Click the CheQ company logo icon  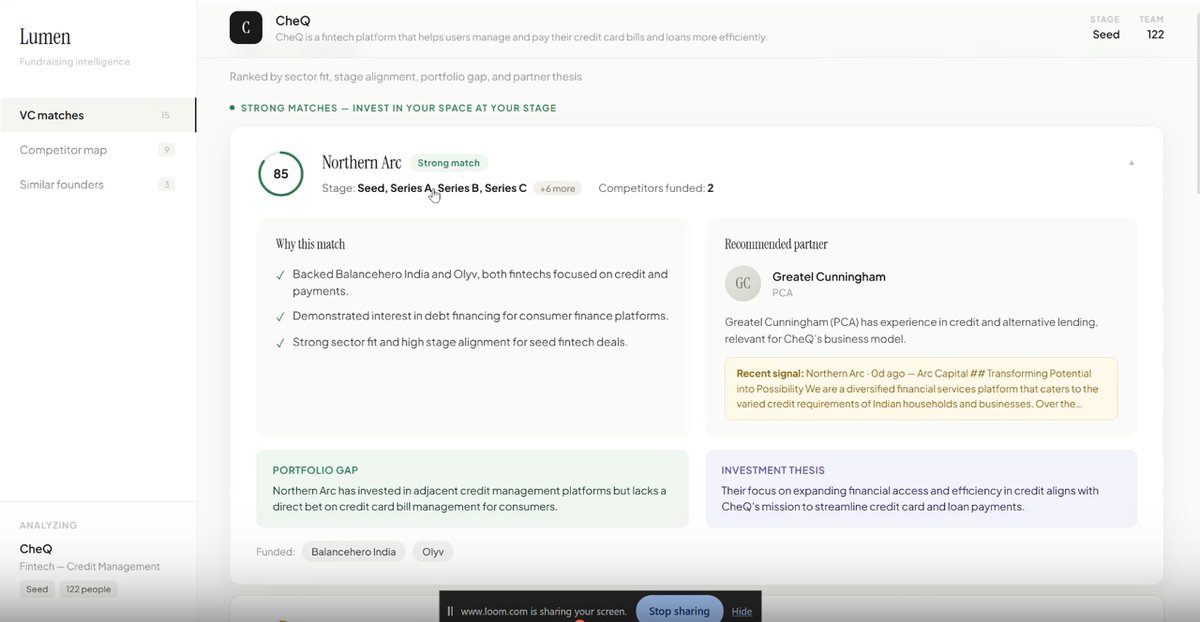tap(246, 28)
